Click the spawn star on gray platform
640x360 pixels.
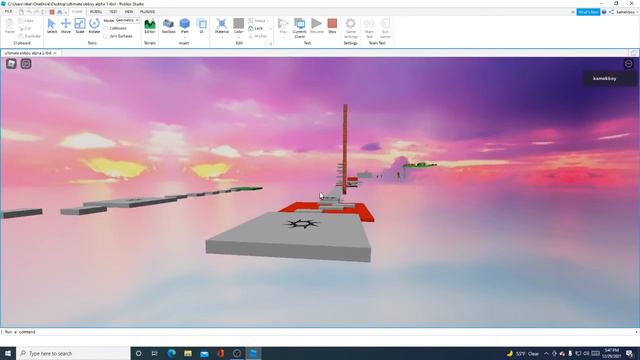(302, 224)
